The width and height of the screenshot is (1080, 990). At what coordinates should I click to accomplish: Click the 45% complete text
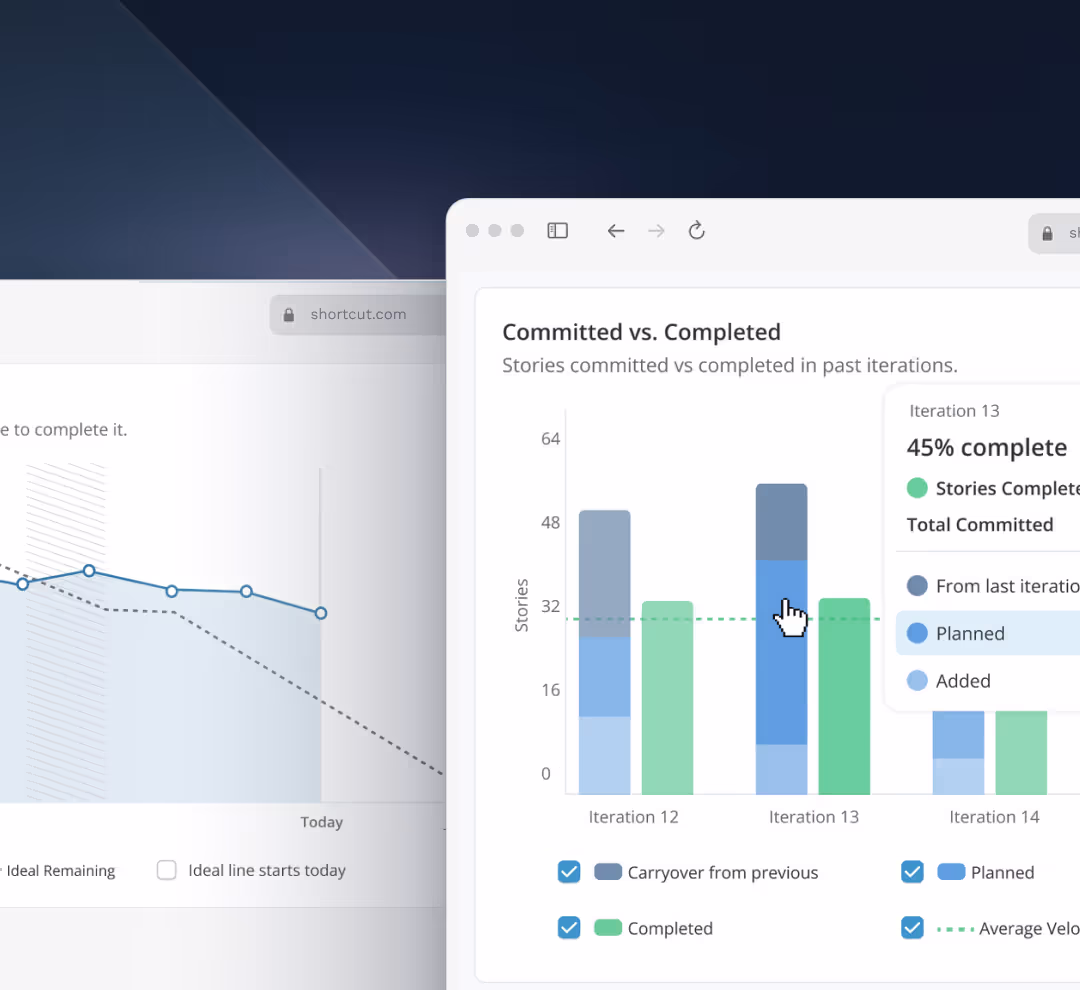click(986, 448)
